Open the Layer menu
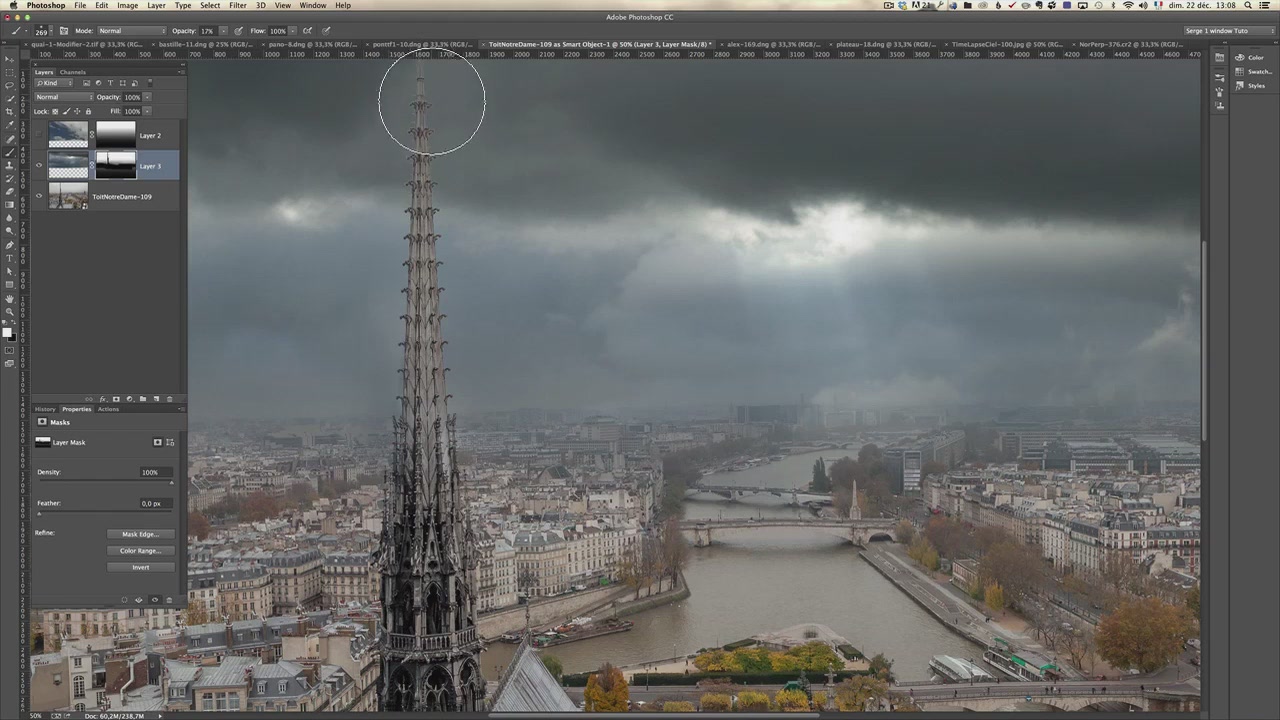This screenshot has width=1280, height=720. [x=156, y=5]
